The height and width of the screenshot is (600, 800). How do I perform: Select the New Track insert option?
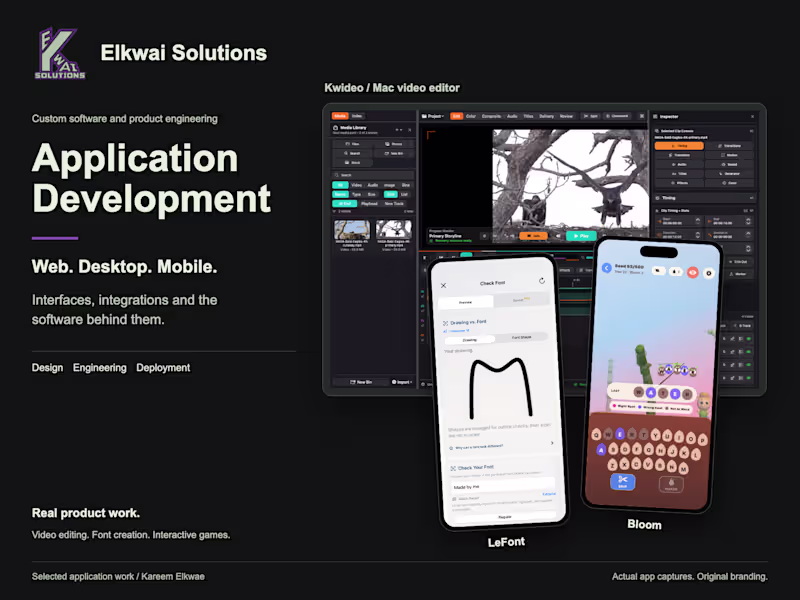pos(394,204)
